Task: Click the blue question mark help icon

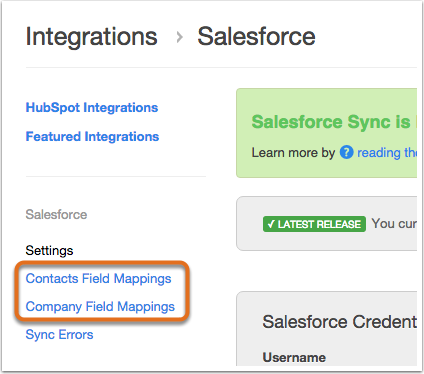Action: pos(346,153)
